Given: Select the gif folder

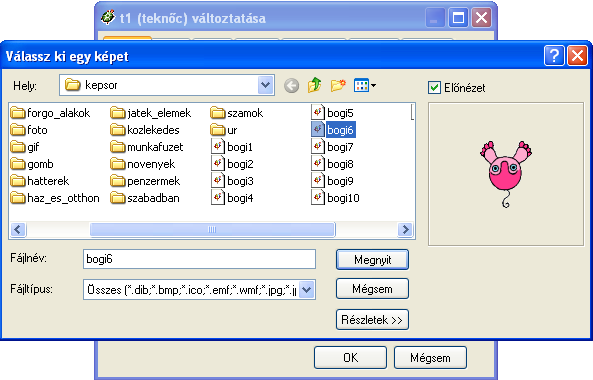Looking at the screenshot, I should (25, 147).
